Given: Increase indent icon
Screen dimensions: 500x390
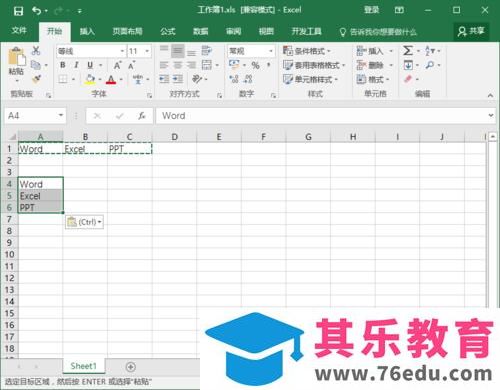Looking at the screenshot, I should (x=178, y=79).
